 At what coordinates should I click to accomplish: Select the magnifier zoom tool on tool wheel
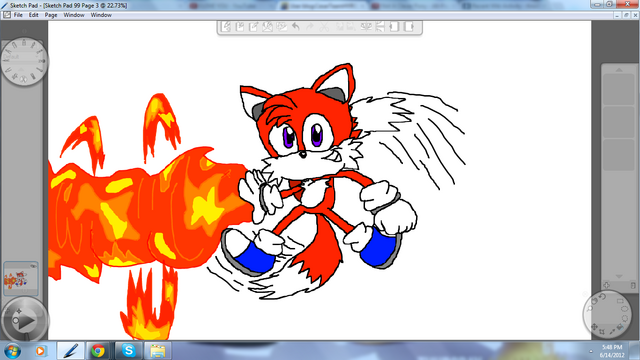pyautogui.click(x=590, y=309)
